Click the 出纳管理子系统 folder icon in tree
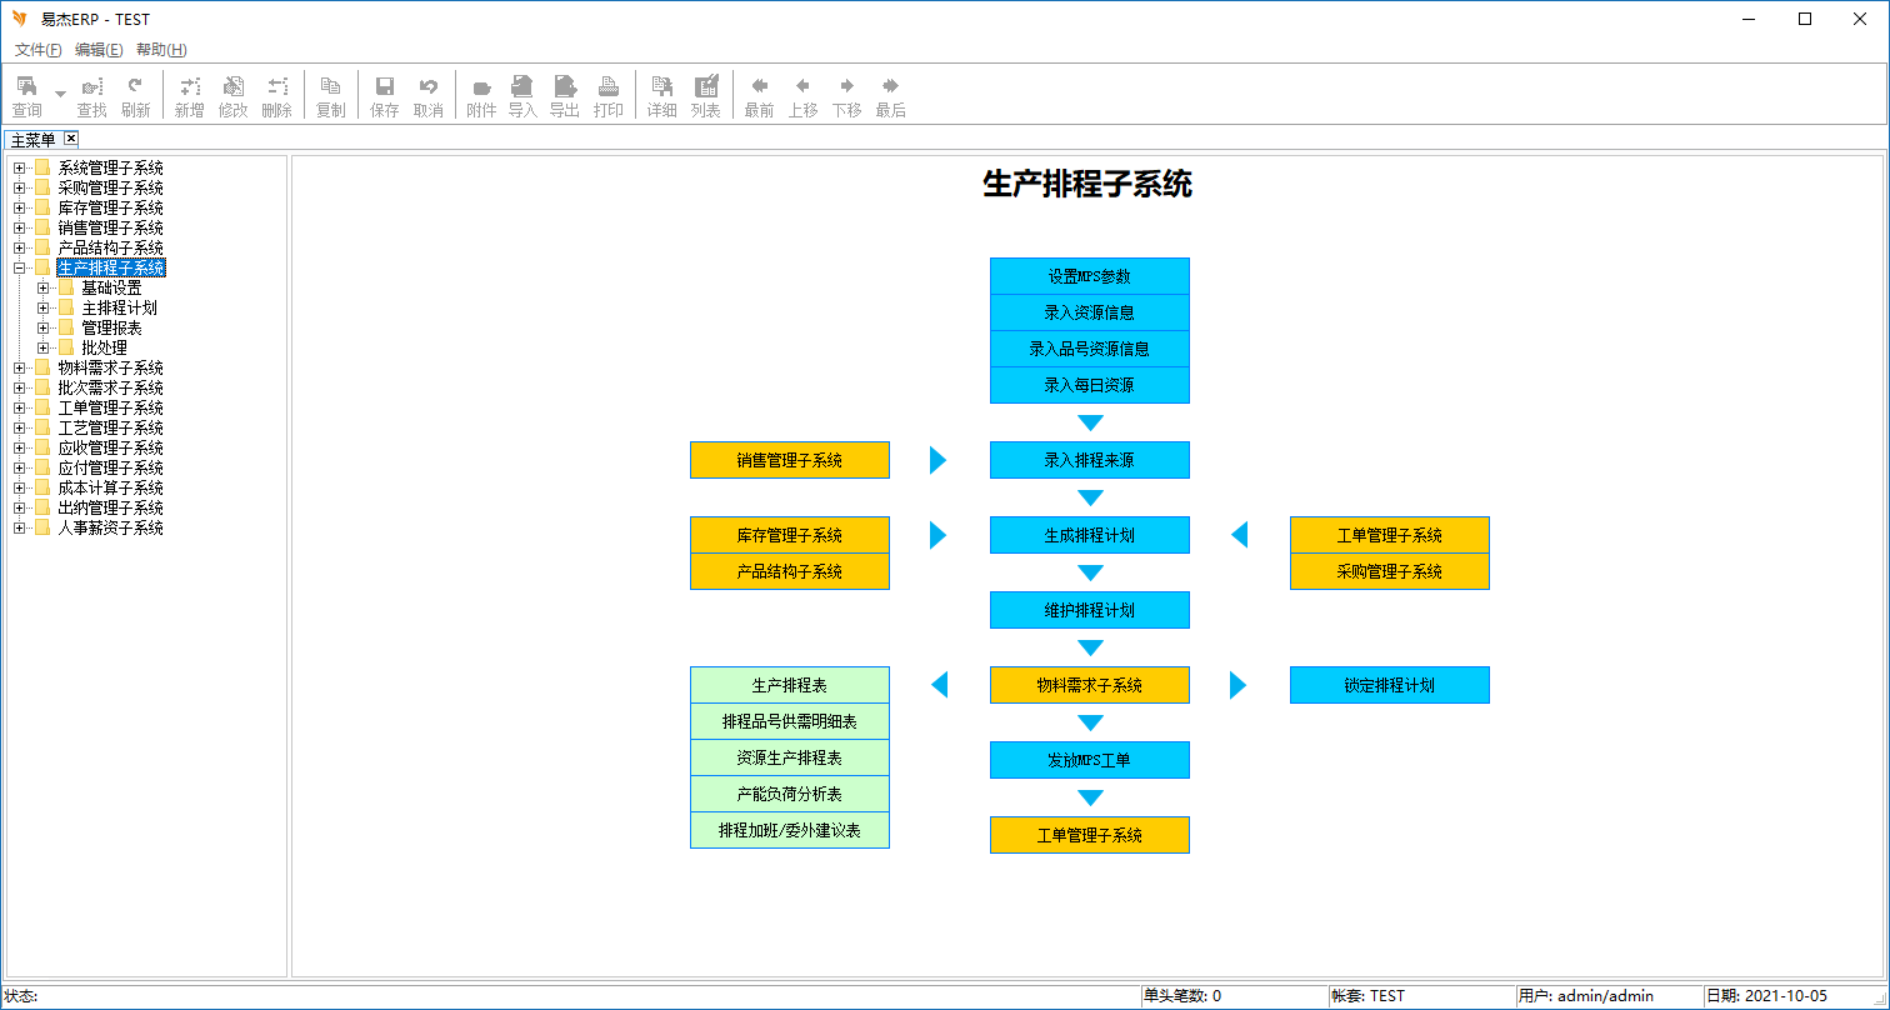Viewport: 1890px width, 1010px height. (x=42, y=507)
